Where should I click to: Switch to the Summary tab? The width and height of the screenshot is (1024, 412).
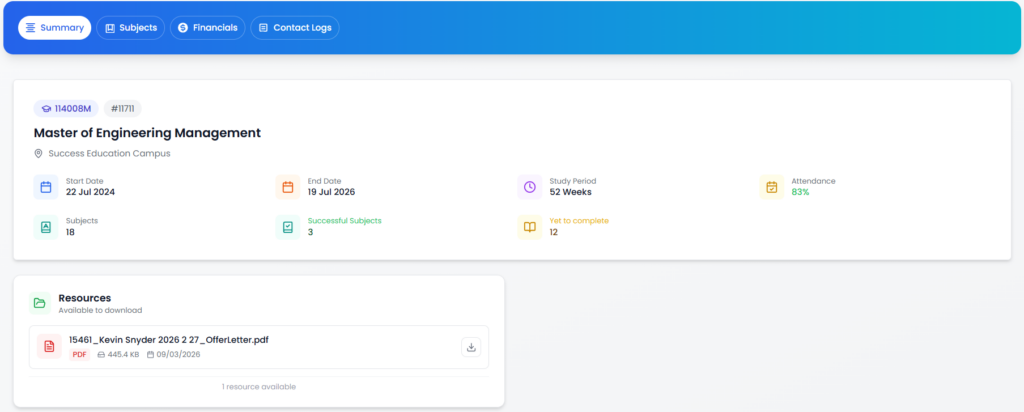[54, 28]
